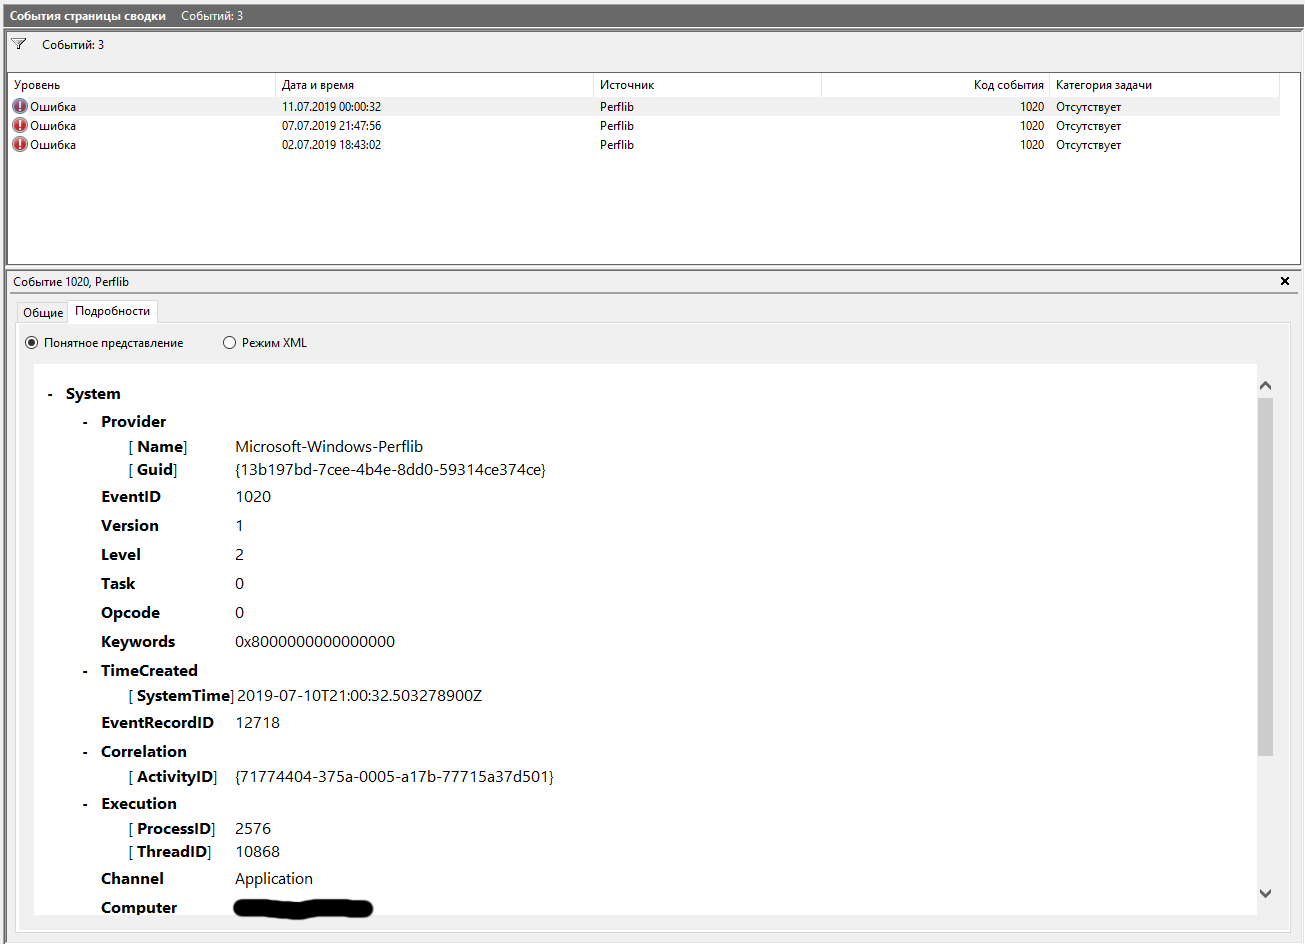Sort by Дата и время column header
The width and height of the screenshot is (1305, 944).
point(435,85)
